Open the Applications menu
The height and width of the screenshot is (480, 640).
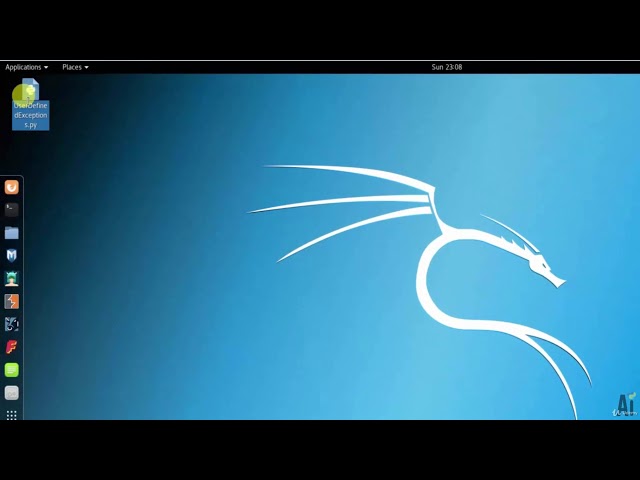point(27,67)
